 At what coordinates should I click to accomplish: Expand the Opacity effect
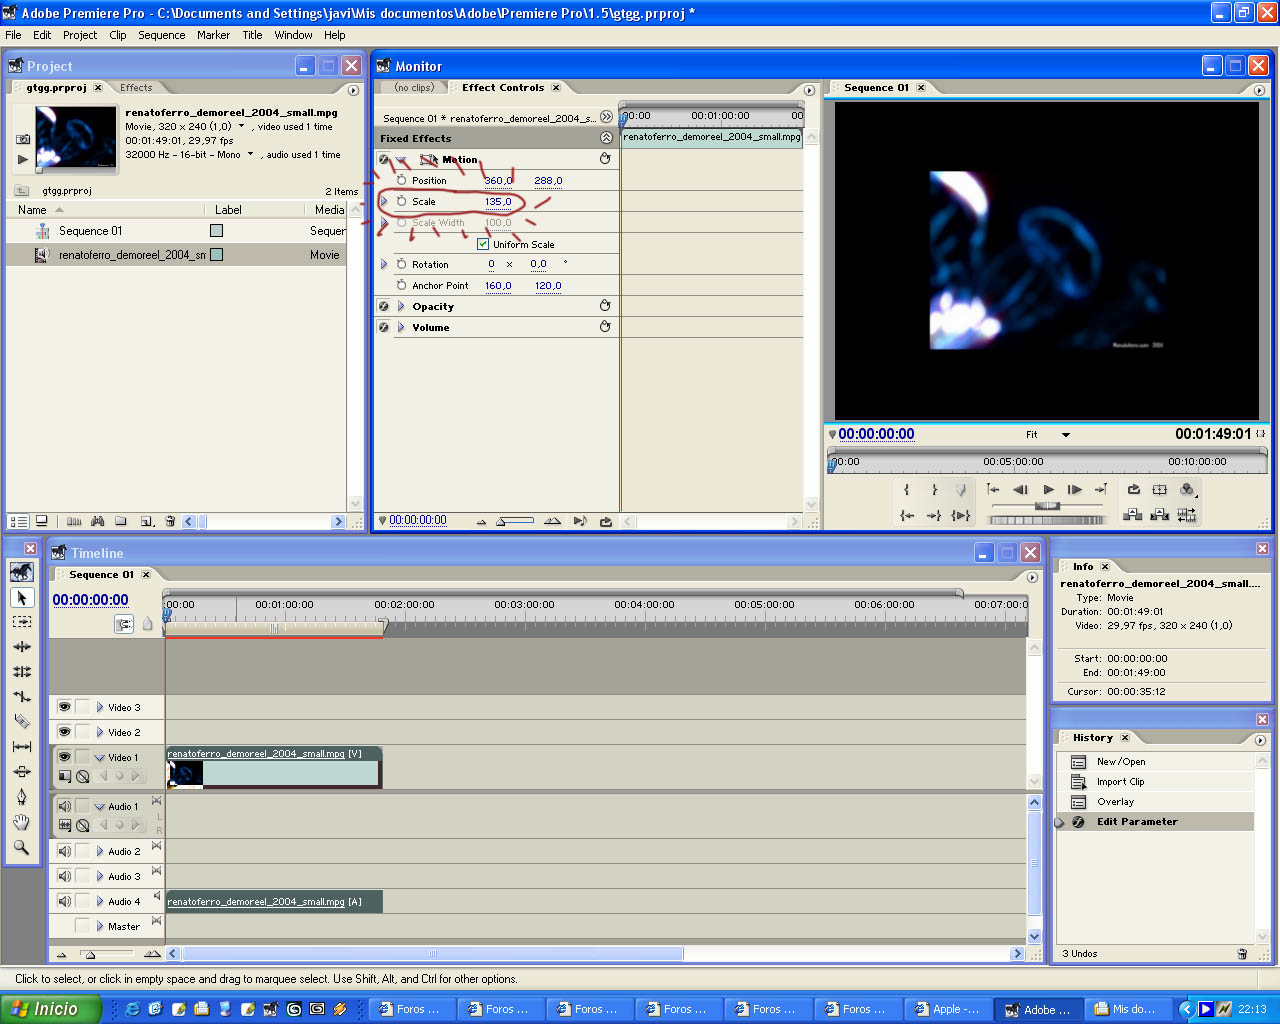pyautogui.click(x=401, y=306)
